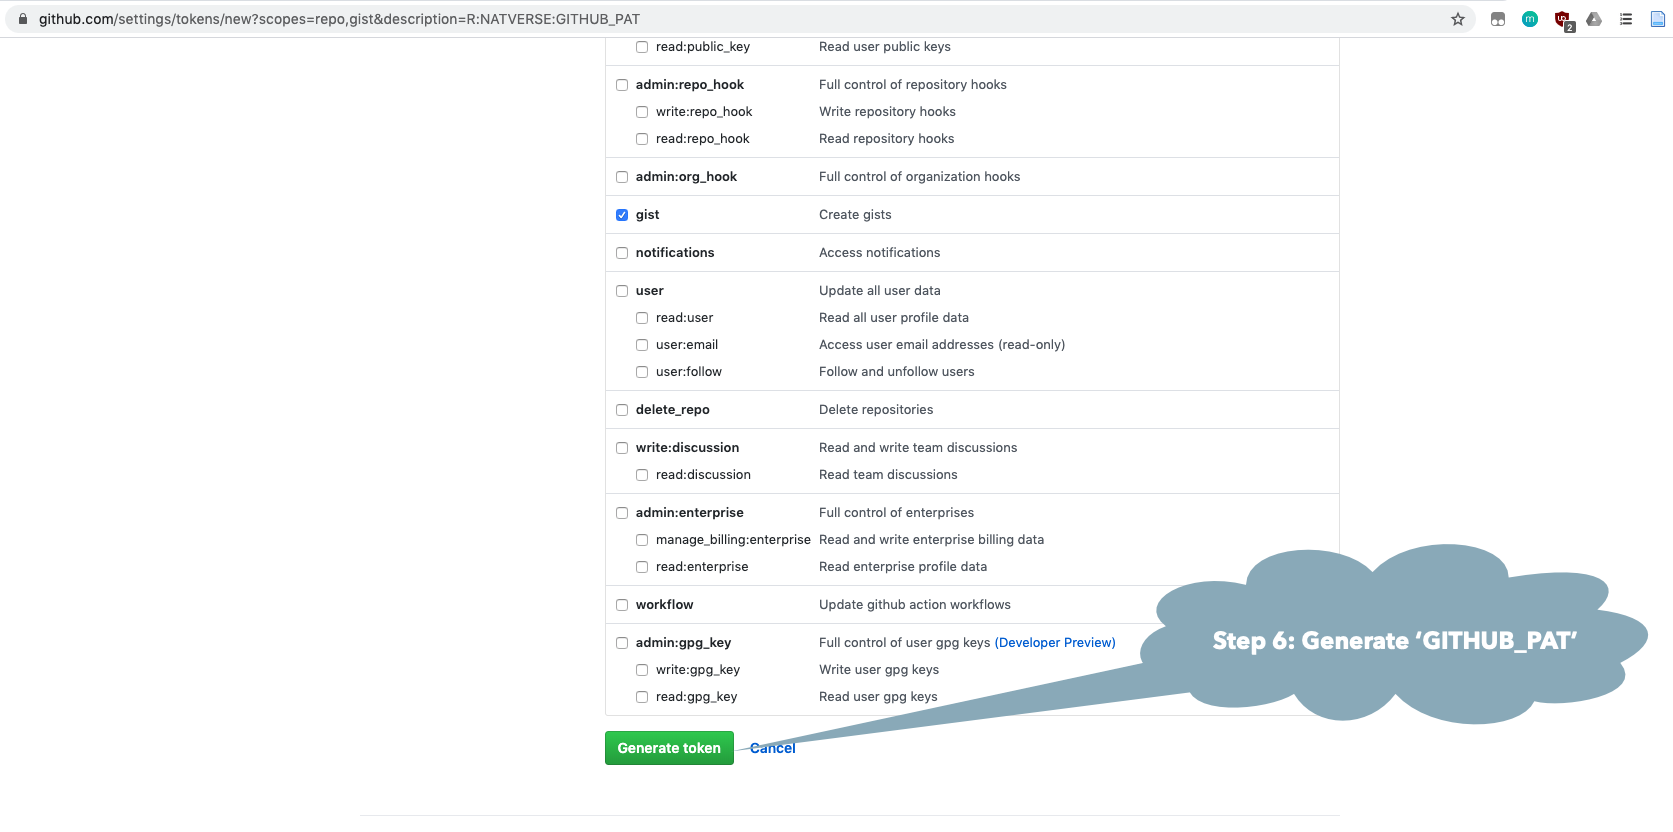Check the user:email scope
This screenshot has width=1673, height=832.
coord(642,345)
